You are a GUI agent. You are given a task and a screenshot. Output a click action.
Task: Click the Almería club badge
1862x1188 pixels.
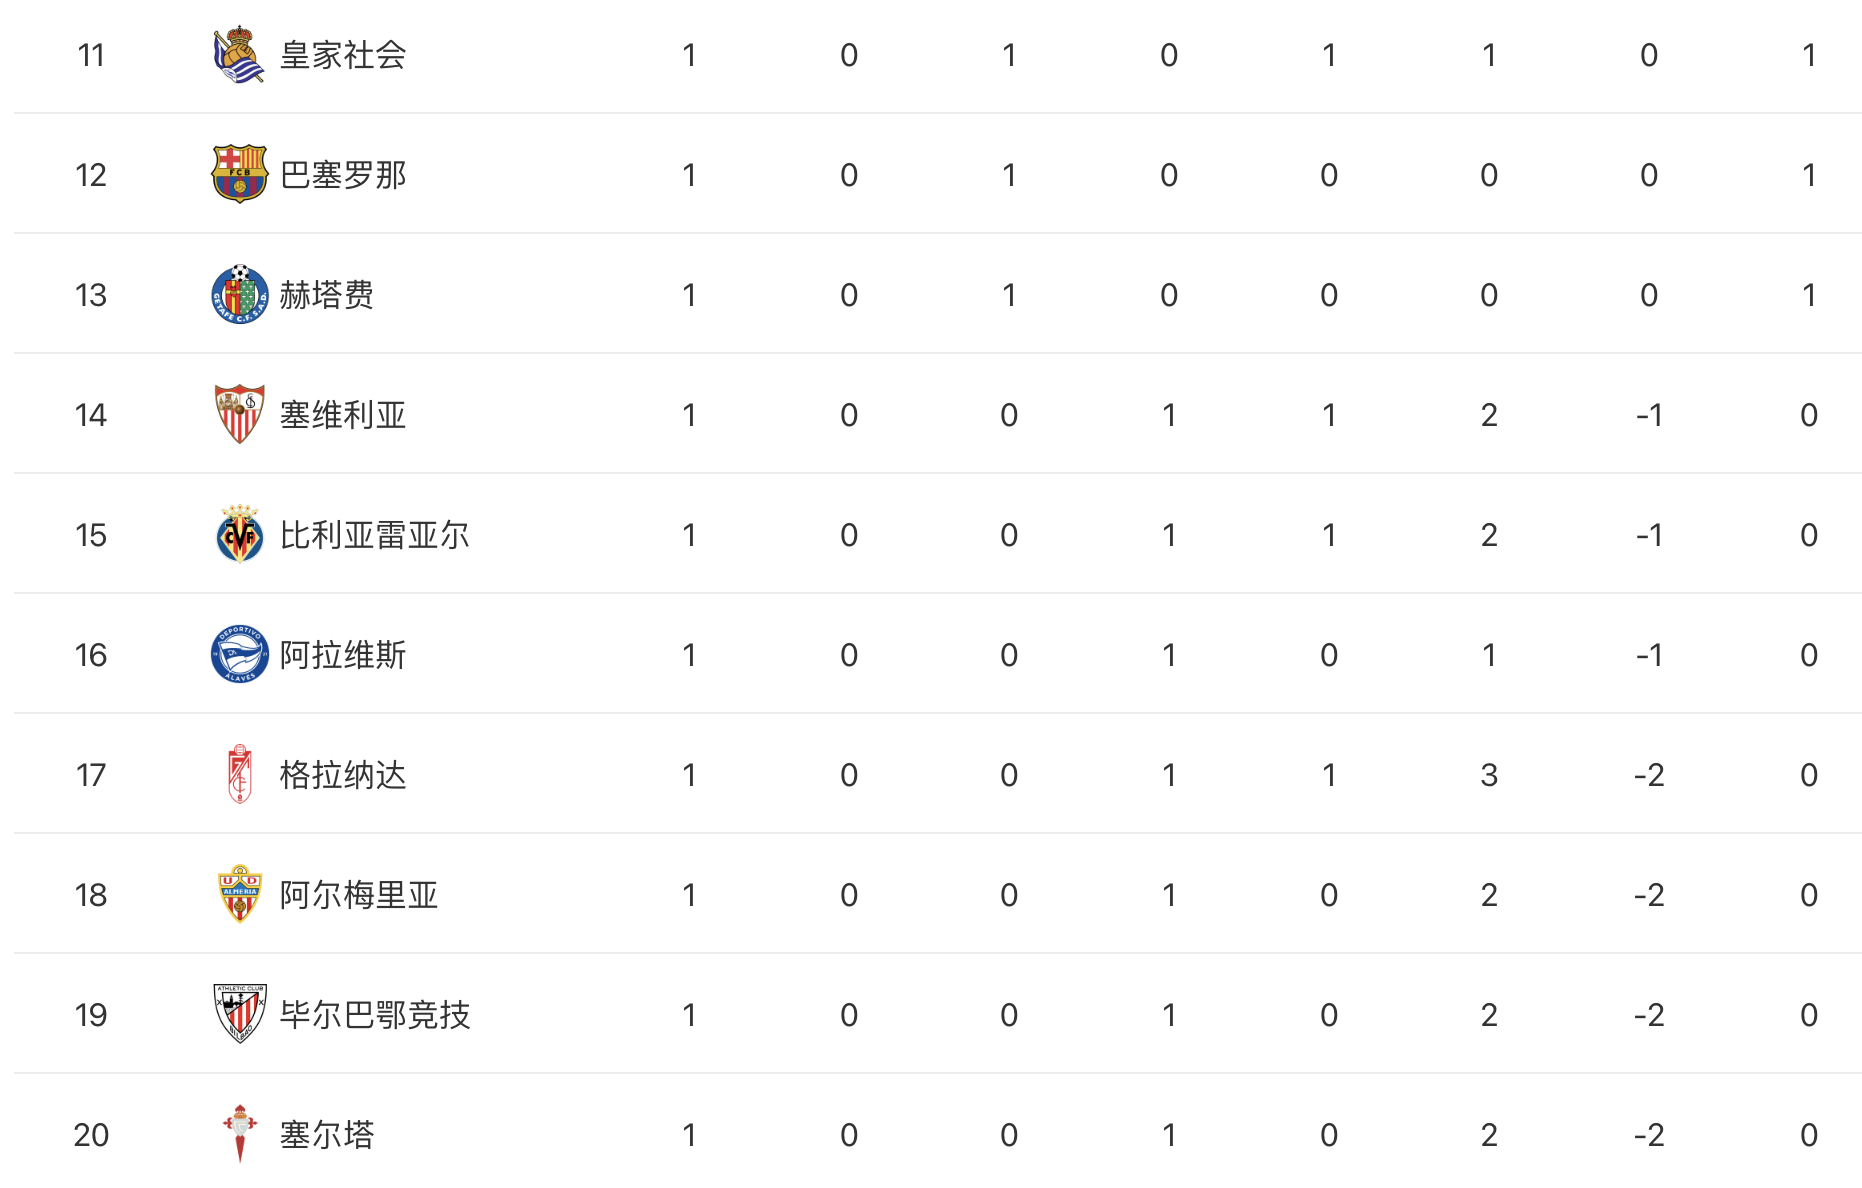[x=239, y=894]
